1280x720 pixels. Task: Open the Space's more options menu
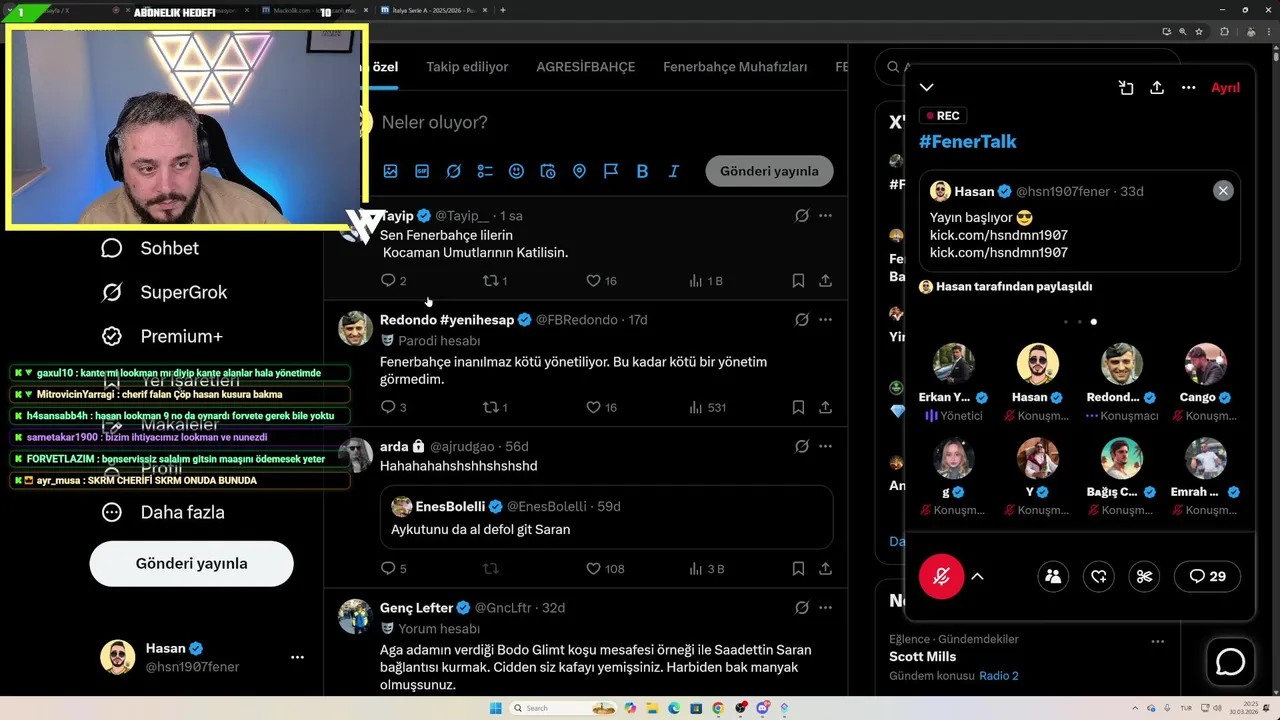click(x=1188, y=88)
